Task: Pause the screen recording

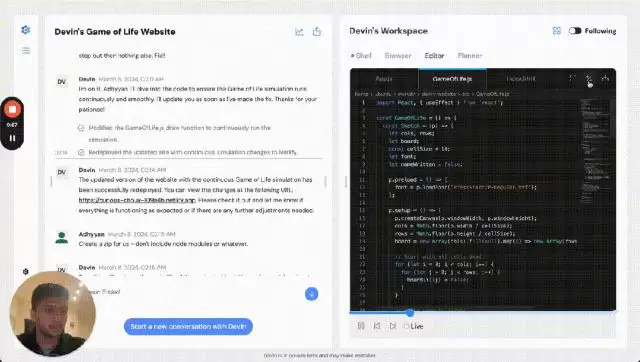Action: tap(12, 138)
